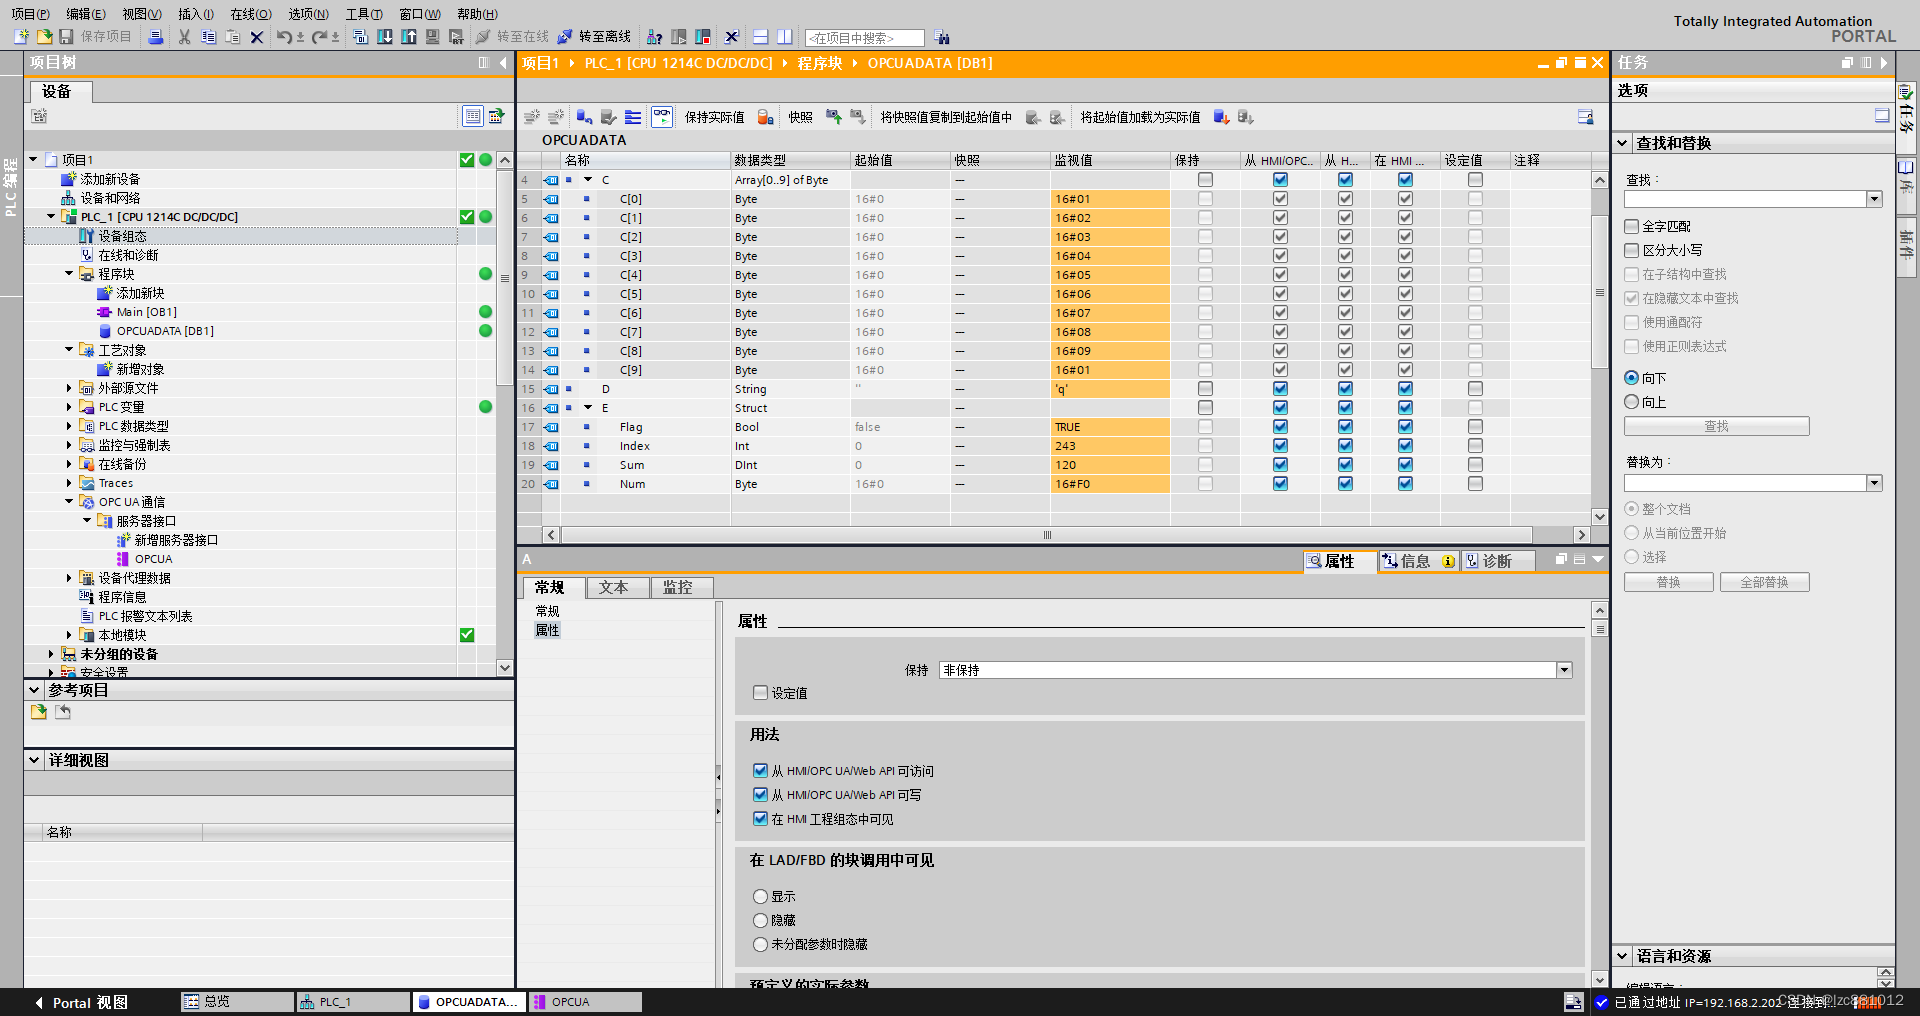Click the 快照 button
The image size is (1920, 1016).
[800, 117]
